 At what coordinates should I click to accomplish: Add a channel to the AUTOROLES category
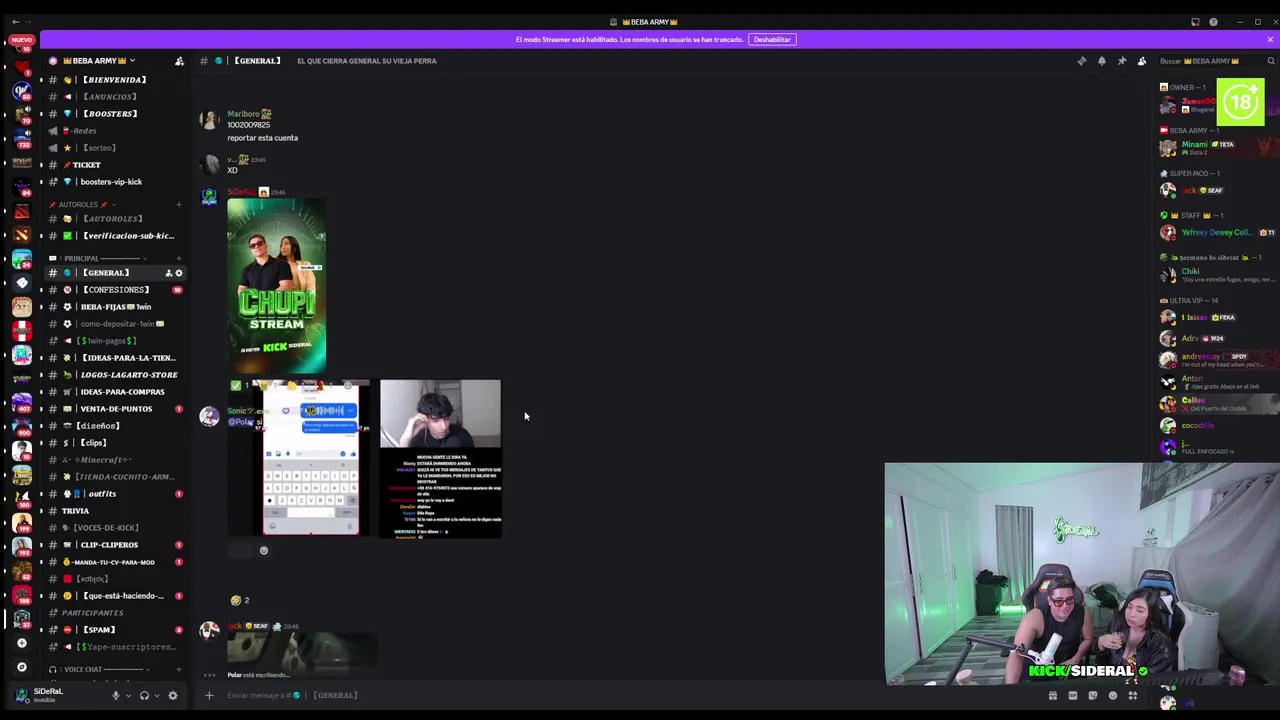(x=178, y=204)
